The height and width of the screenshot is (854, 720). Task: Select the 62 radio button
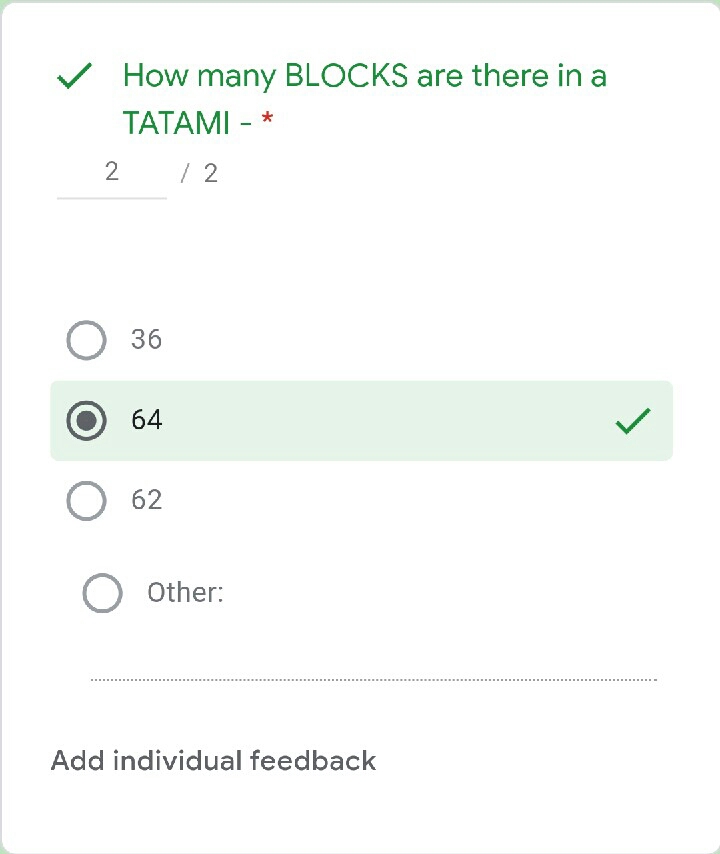(x=86, y=500)
